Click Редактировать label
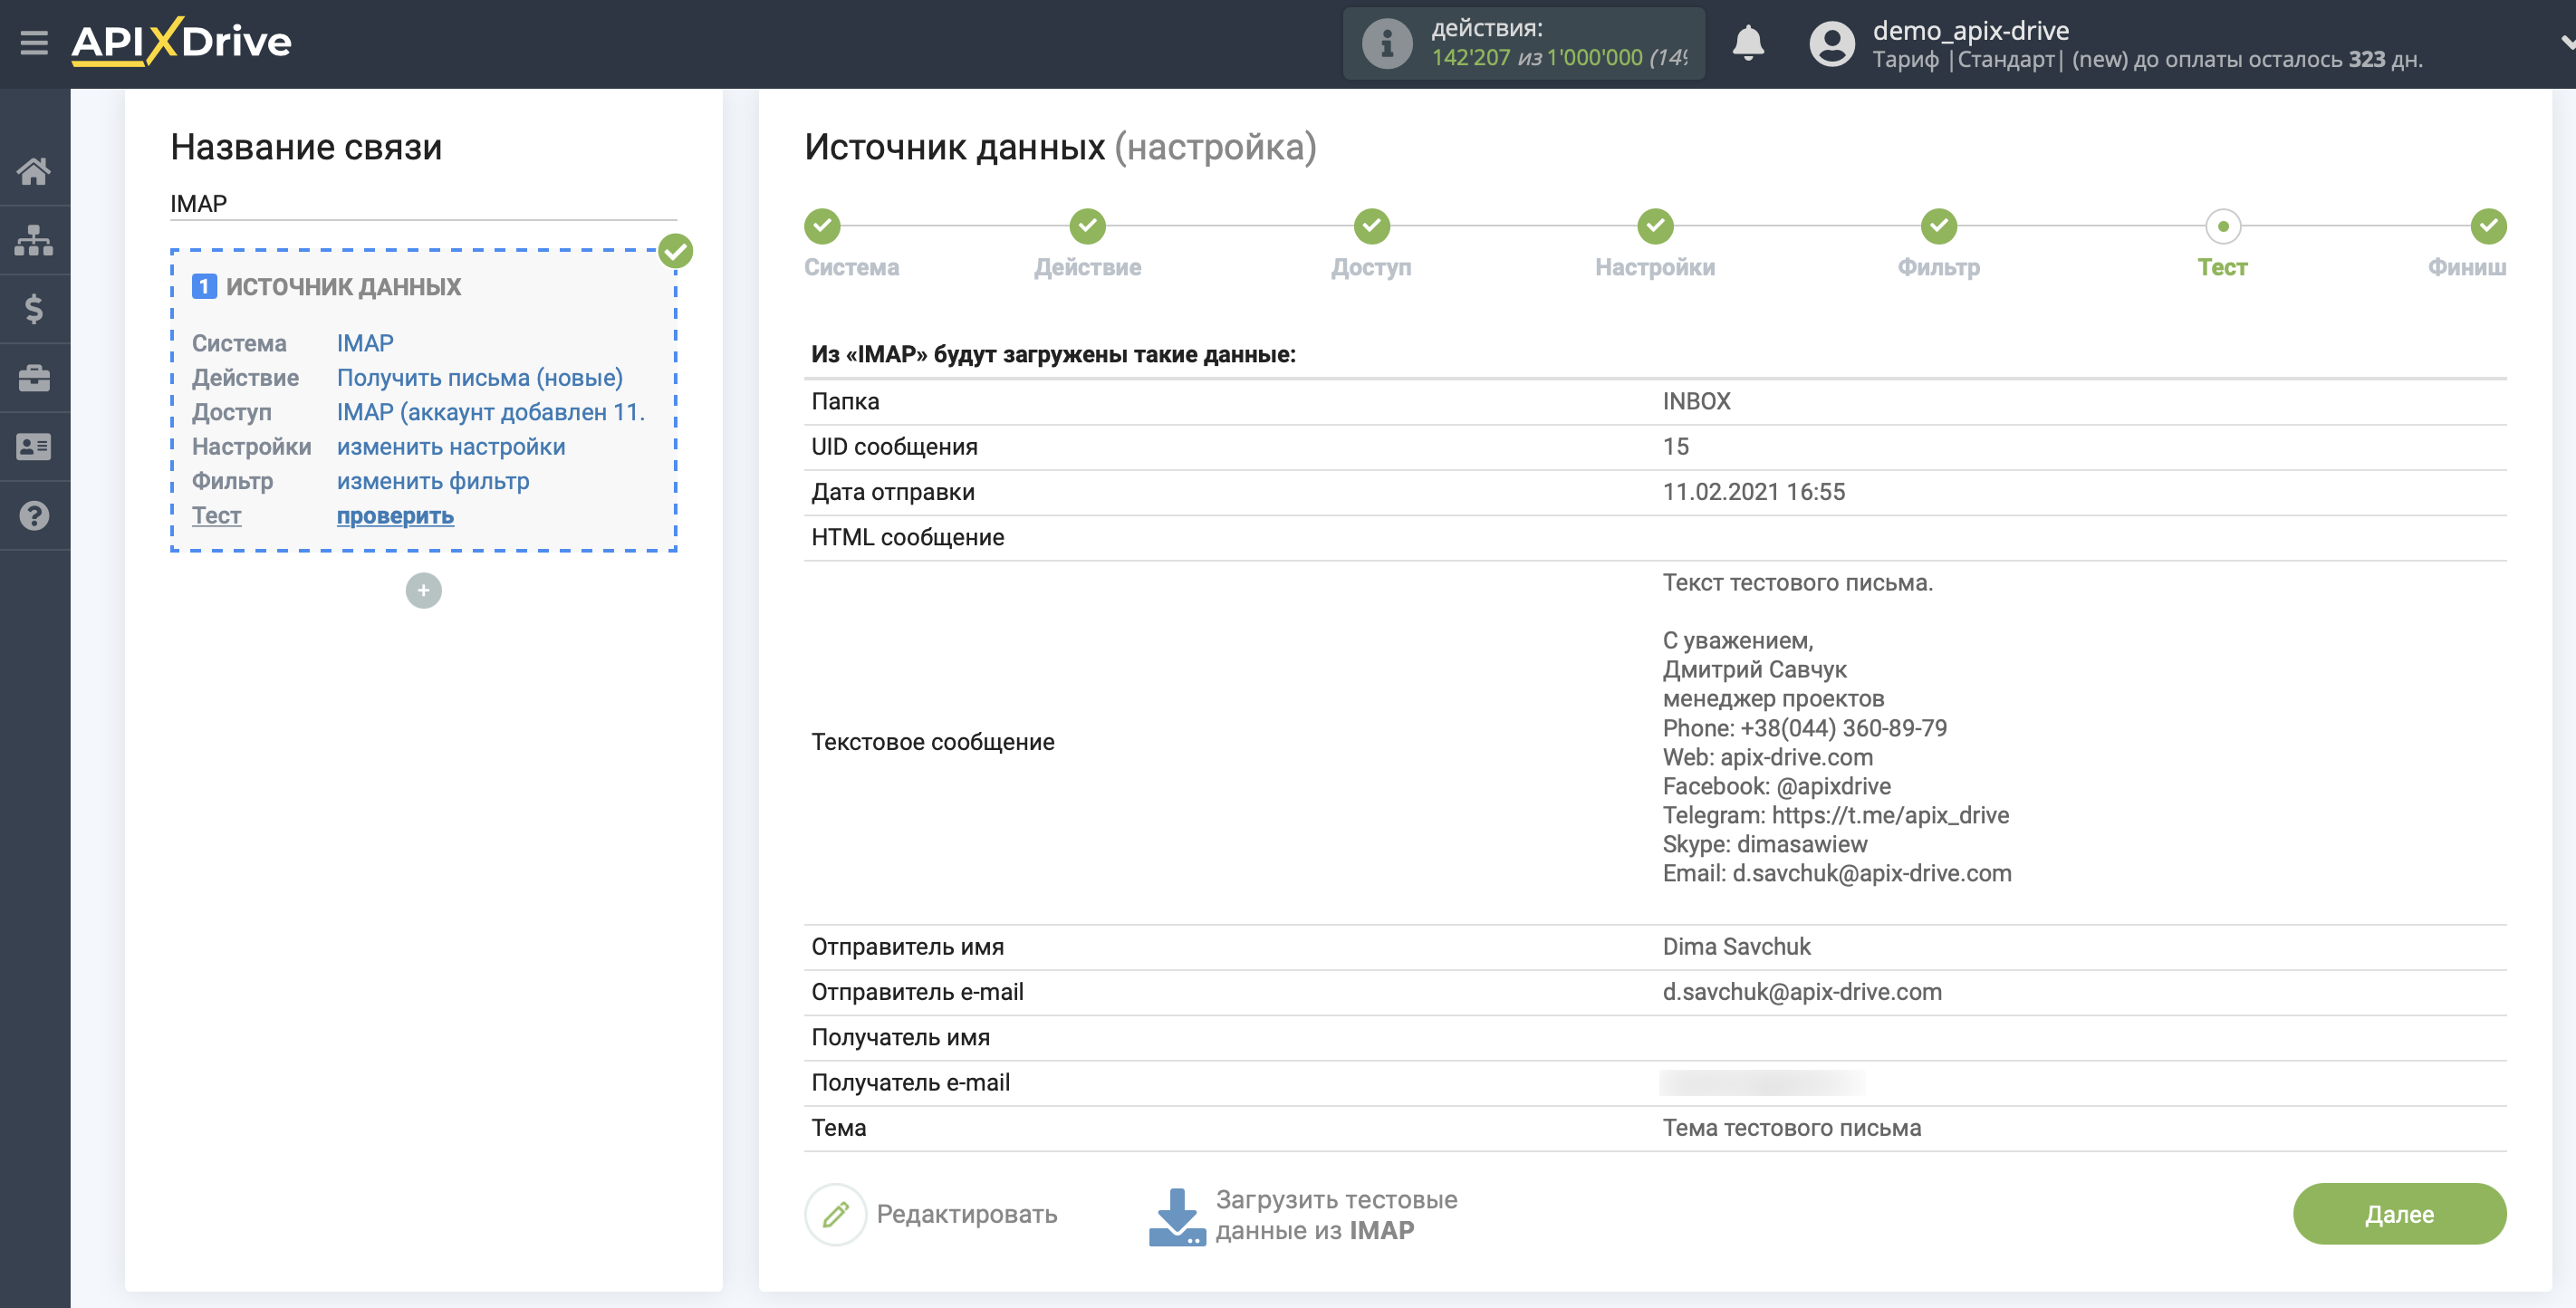 click(x=966, y=1214)
